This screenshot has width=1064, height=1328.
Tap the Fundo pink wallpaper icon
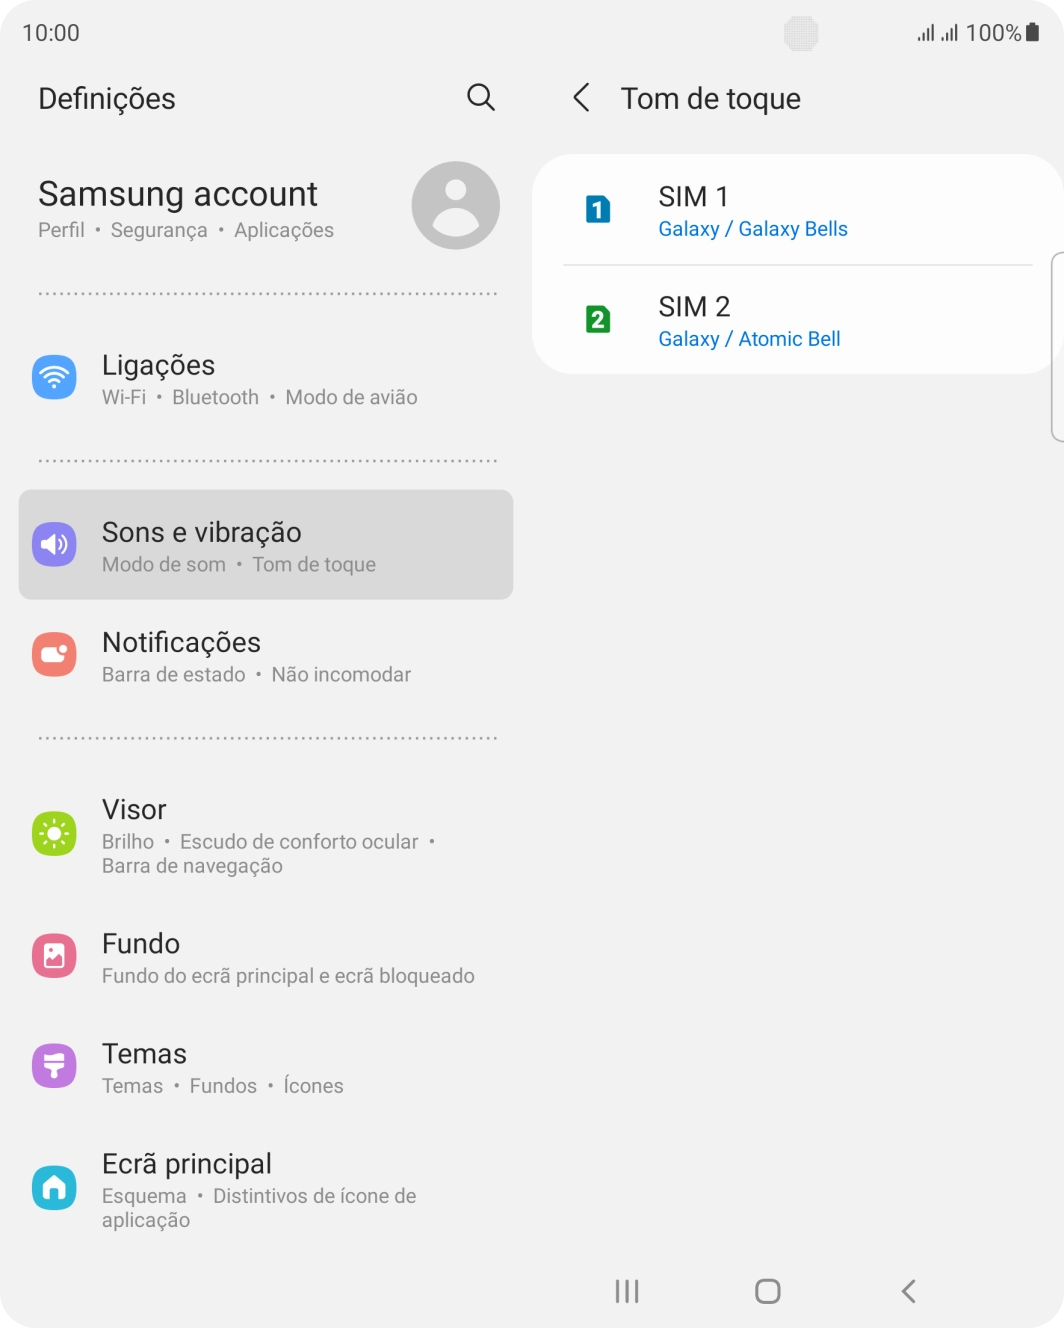54,956
